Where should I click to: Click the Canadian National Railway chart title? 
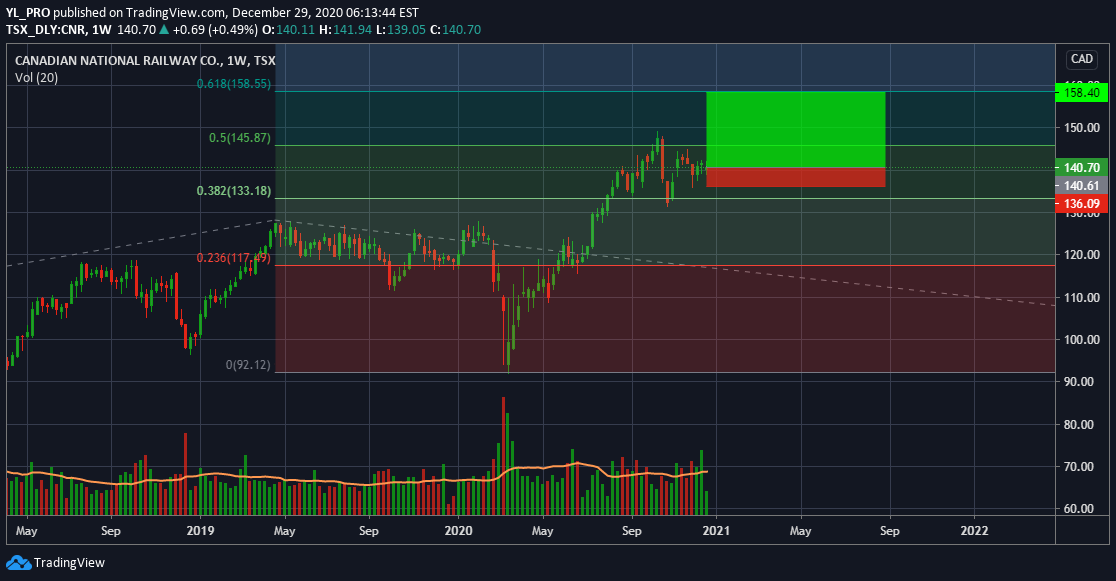pos(145,61)
